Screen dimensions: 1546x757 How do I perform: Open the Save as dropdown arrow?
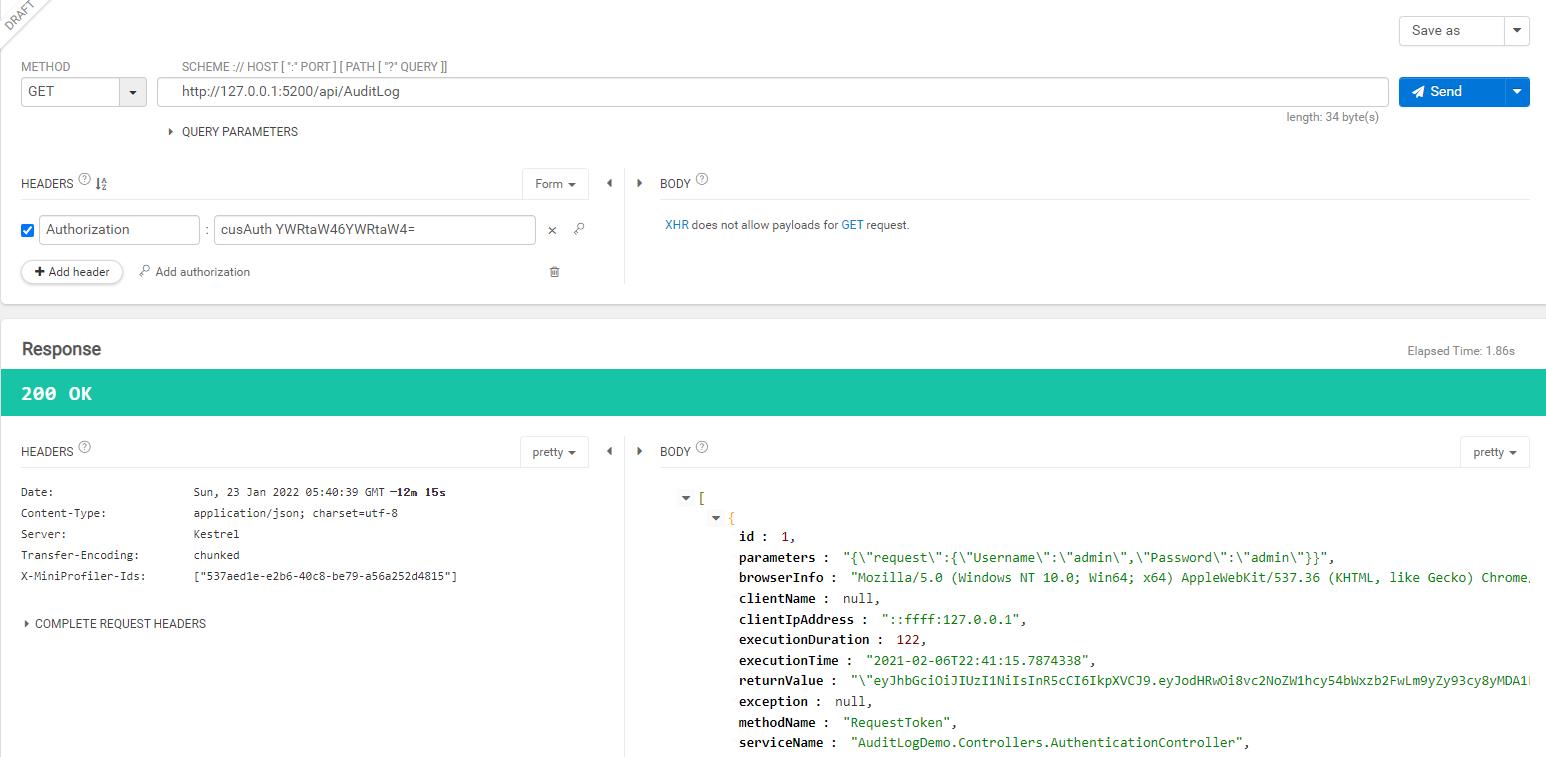[1517, 31]
